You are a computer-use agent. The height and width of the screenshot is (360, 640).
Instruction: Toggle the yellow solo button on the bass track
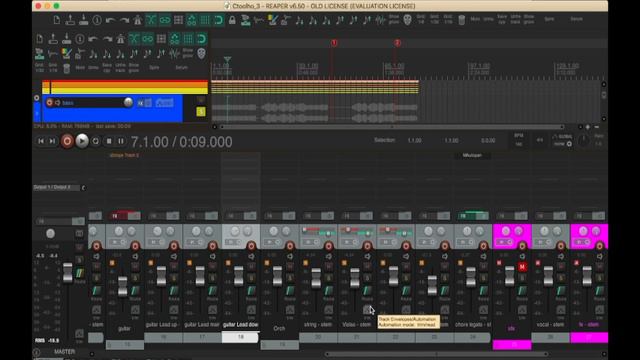[x=201, y=111]
